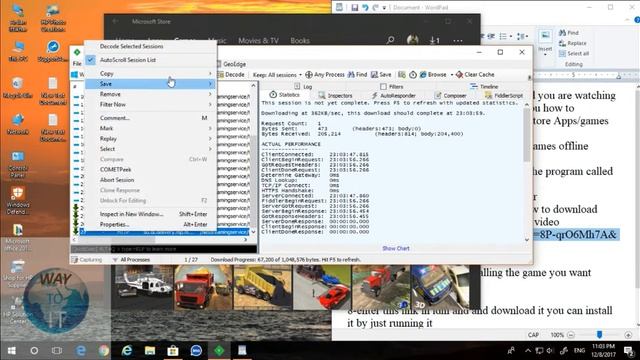Switch to Composer tab
Image resolution: width=640 pixels, height=360 pixels.
(x=451, y=95)
